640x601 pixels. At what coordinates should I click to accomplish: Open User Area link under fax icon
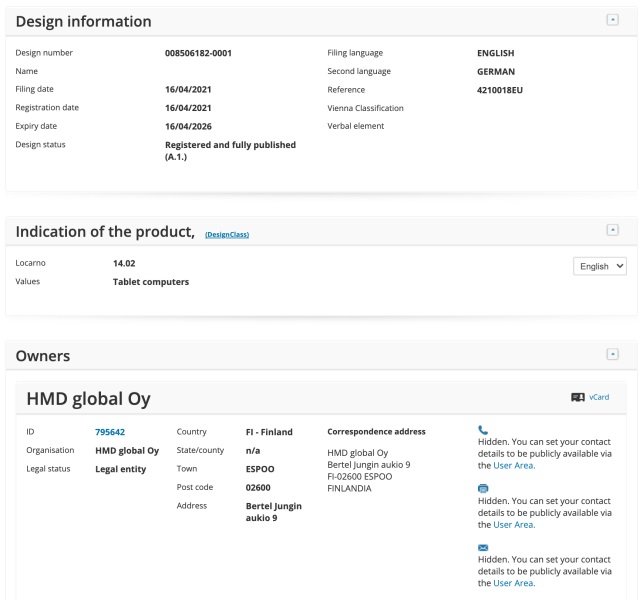[x=514, y=524]
